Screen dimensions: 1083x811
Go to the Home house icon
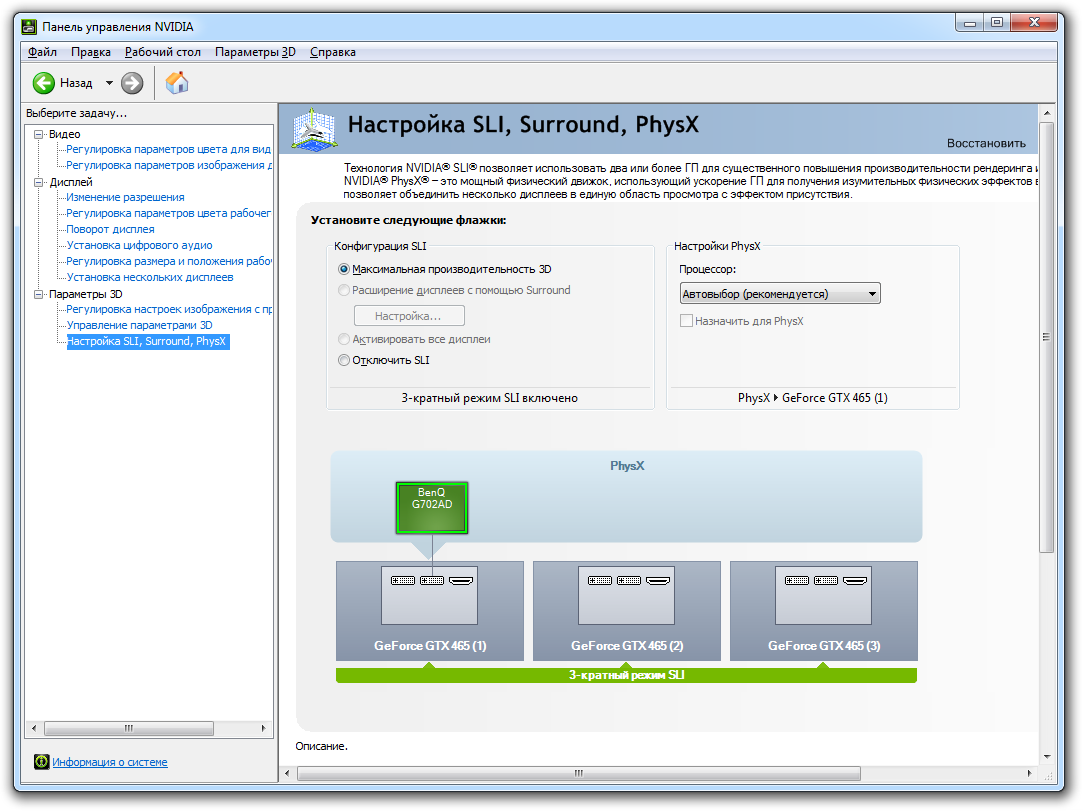click(177, 82)
